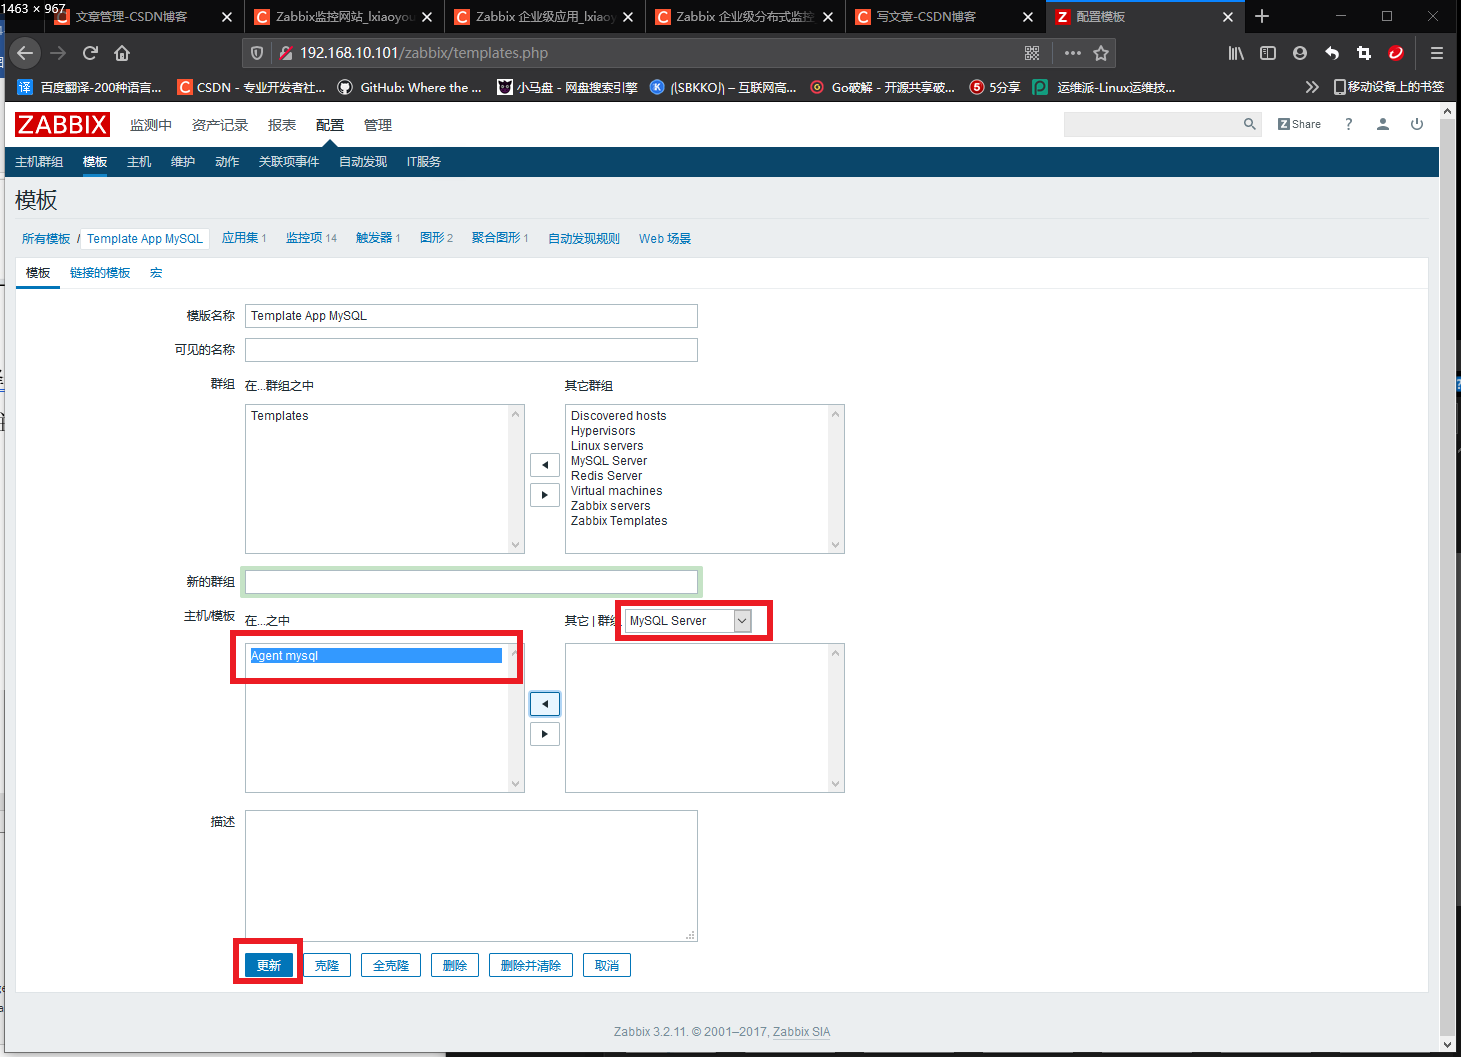This screenshot has width=1461, height=1057.
Task: Toggle the sidebar view icon
Action: point(1268,53)
